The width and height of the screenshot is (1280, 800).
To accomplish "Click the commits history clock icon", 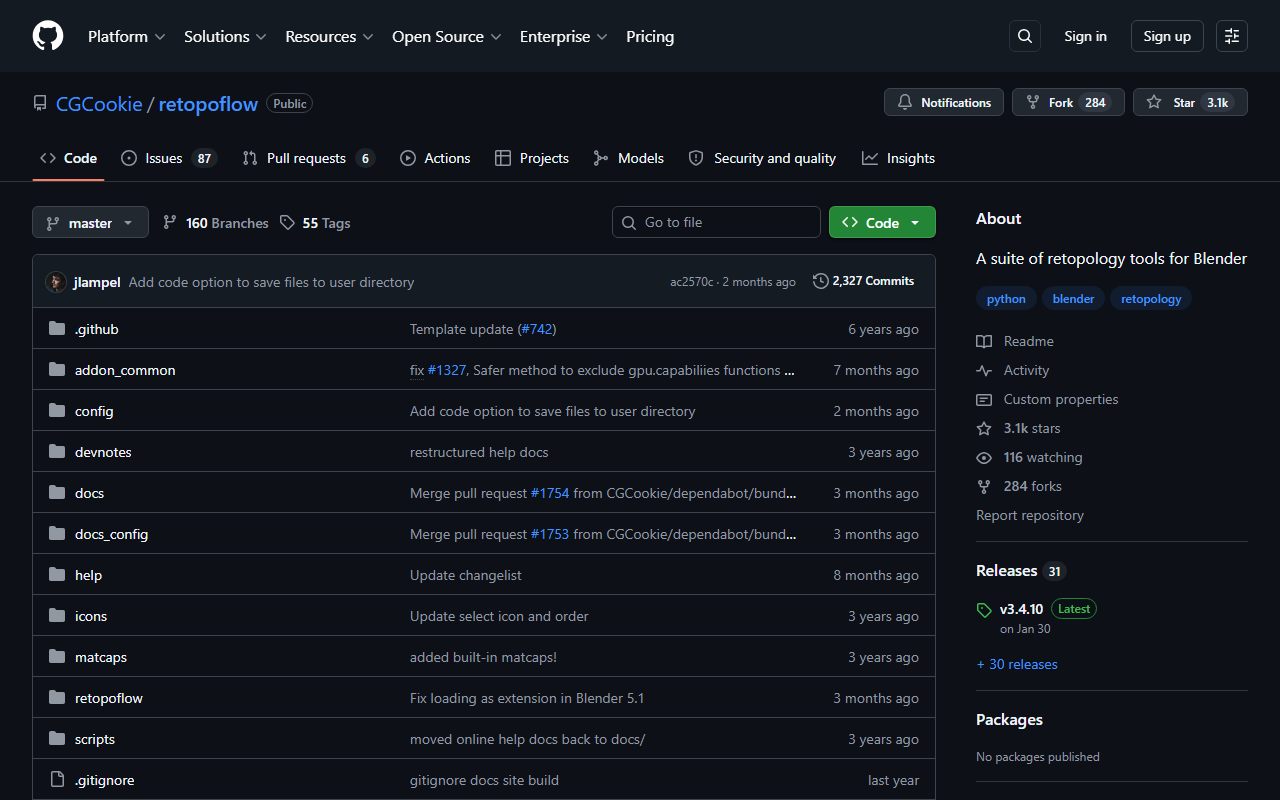I will (821, 281).
